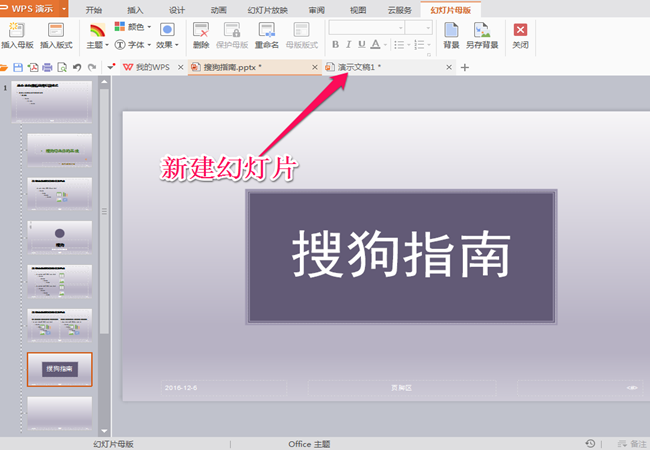The image size is (650, 450).
Task: Close the 搜狗指南.pptx document tab
Action: 315,67
